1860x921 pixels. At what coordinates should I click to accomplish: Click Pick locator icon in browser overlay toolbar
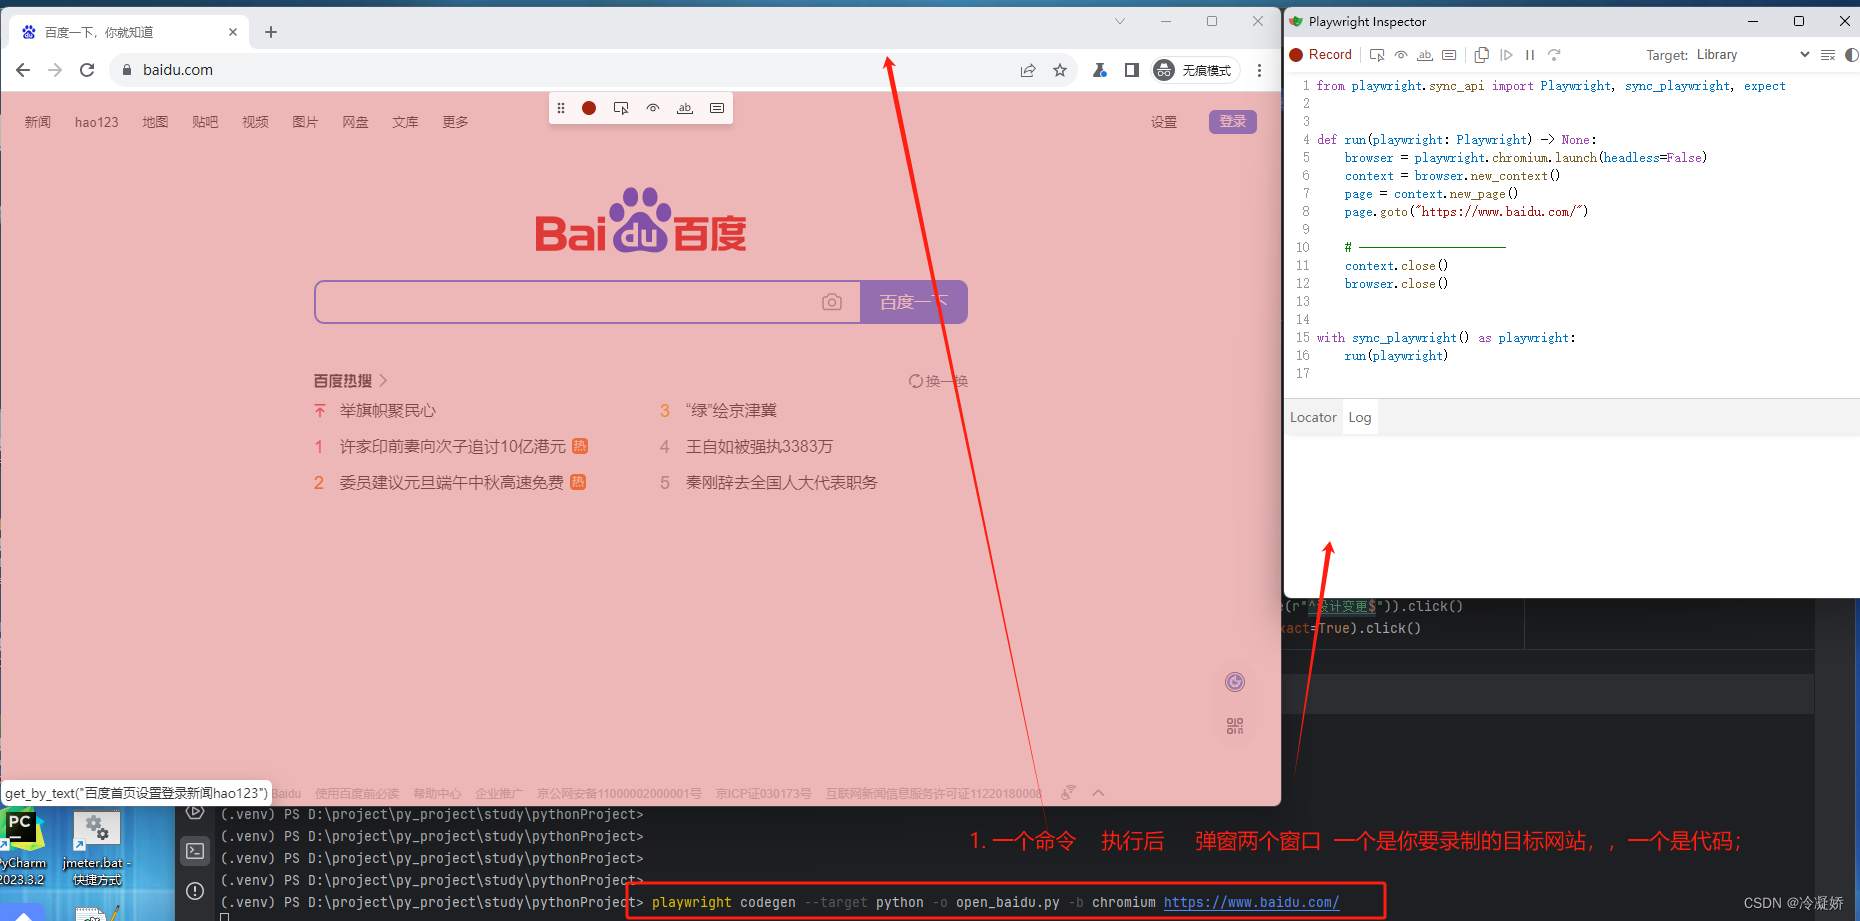point(621,108)
